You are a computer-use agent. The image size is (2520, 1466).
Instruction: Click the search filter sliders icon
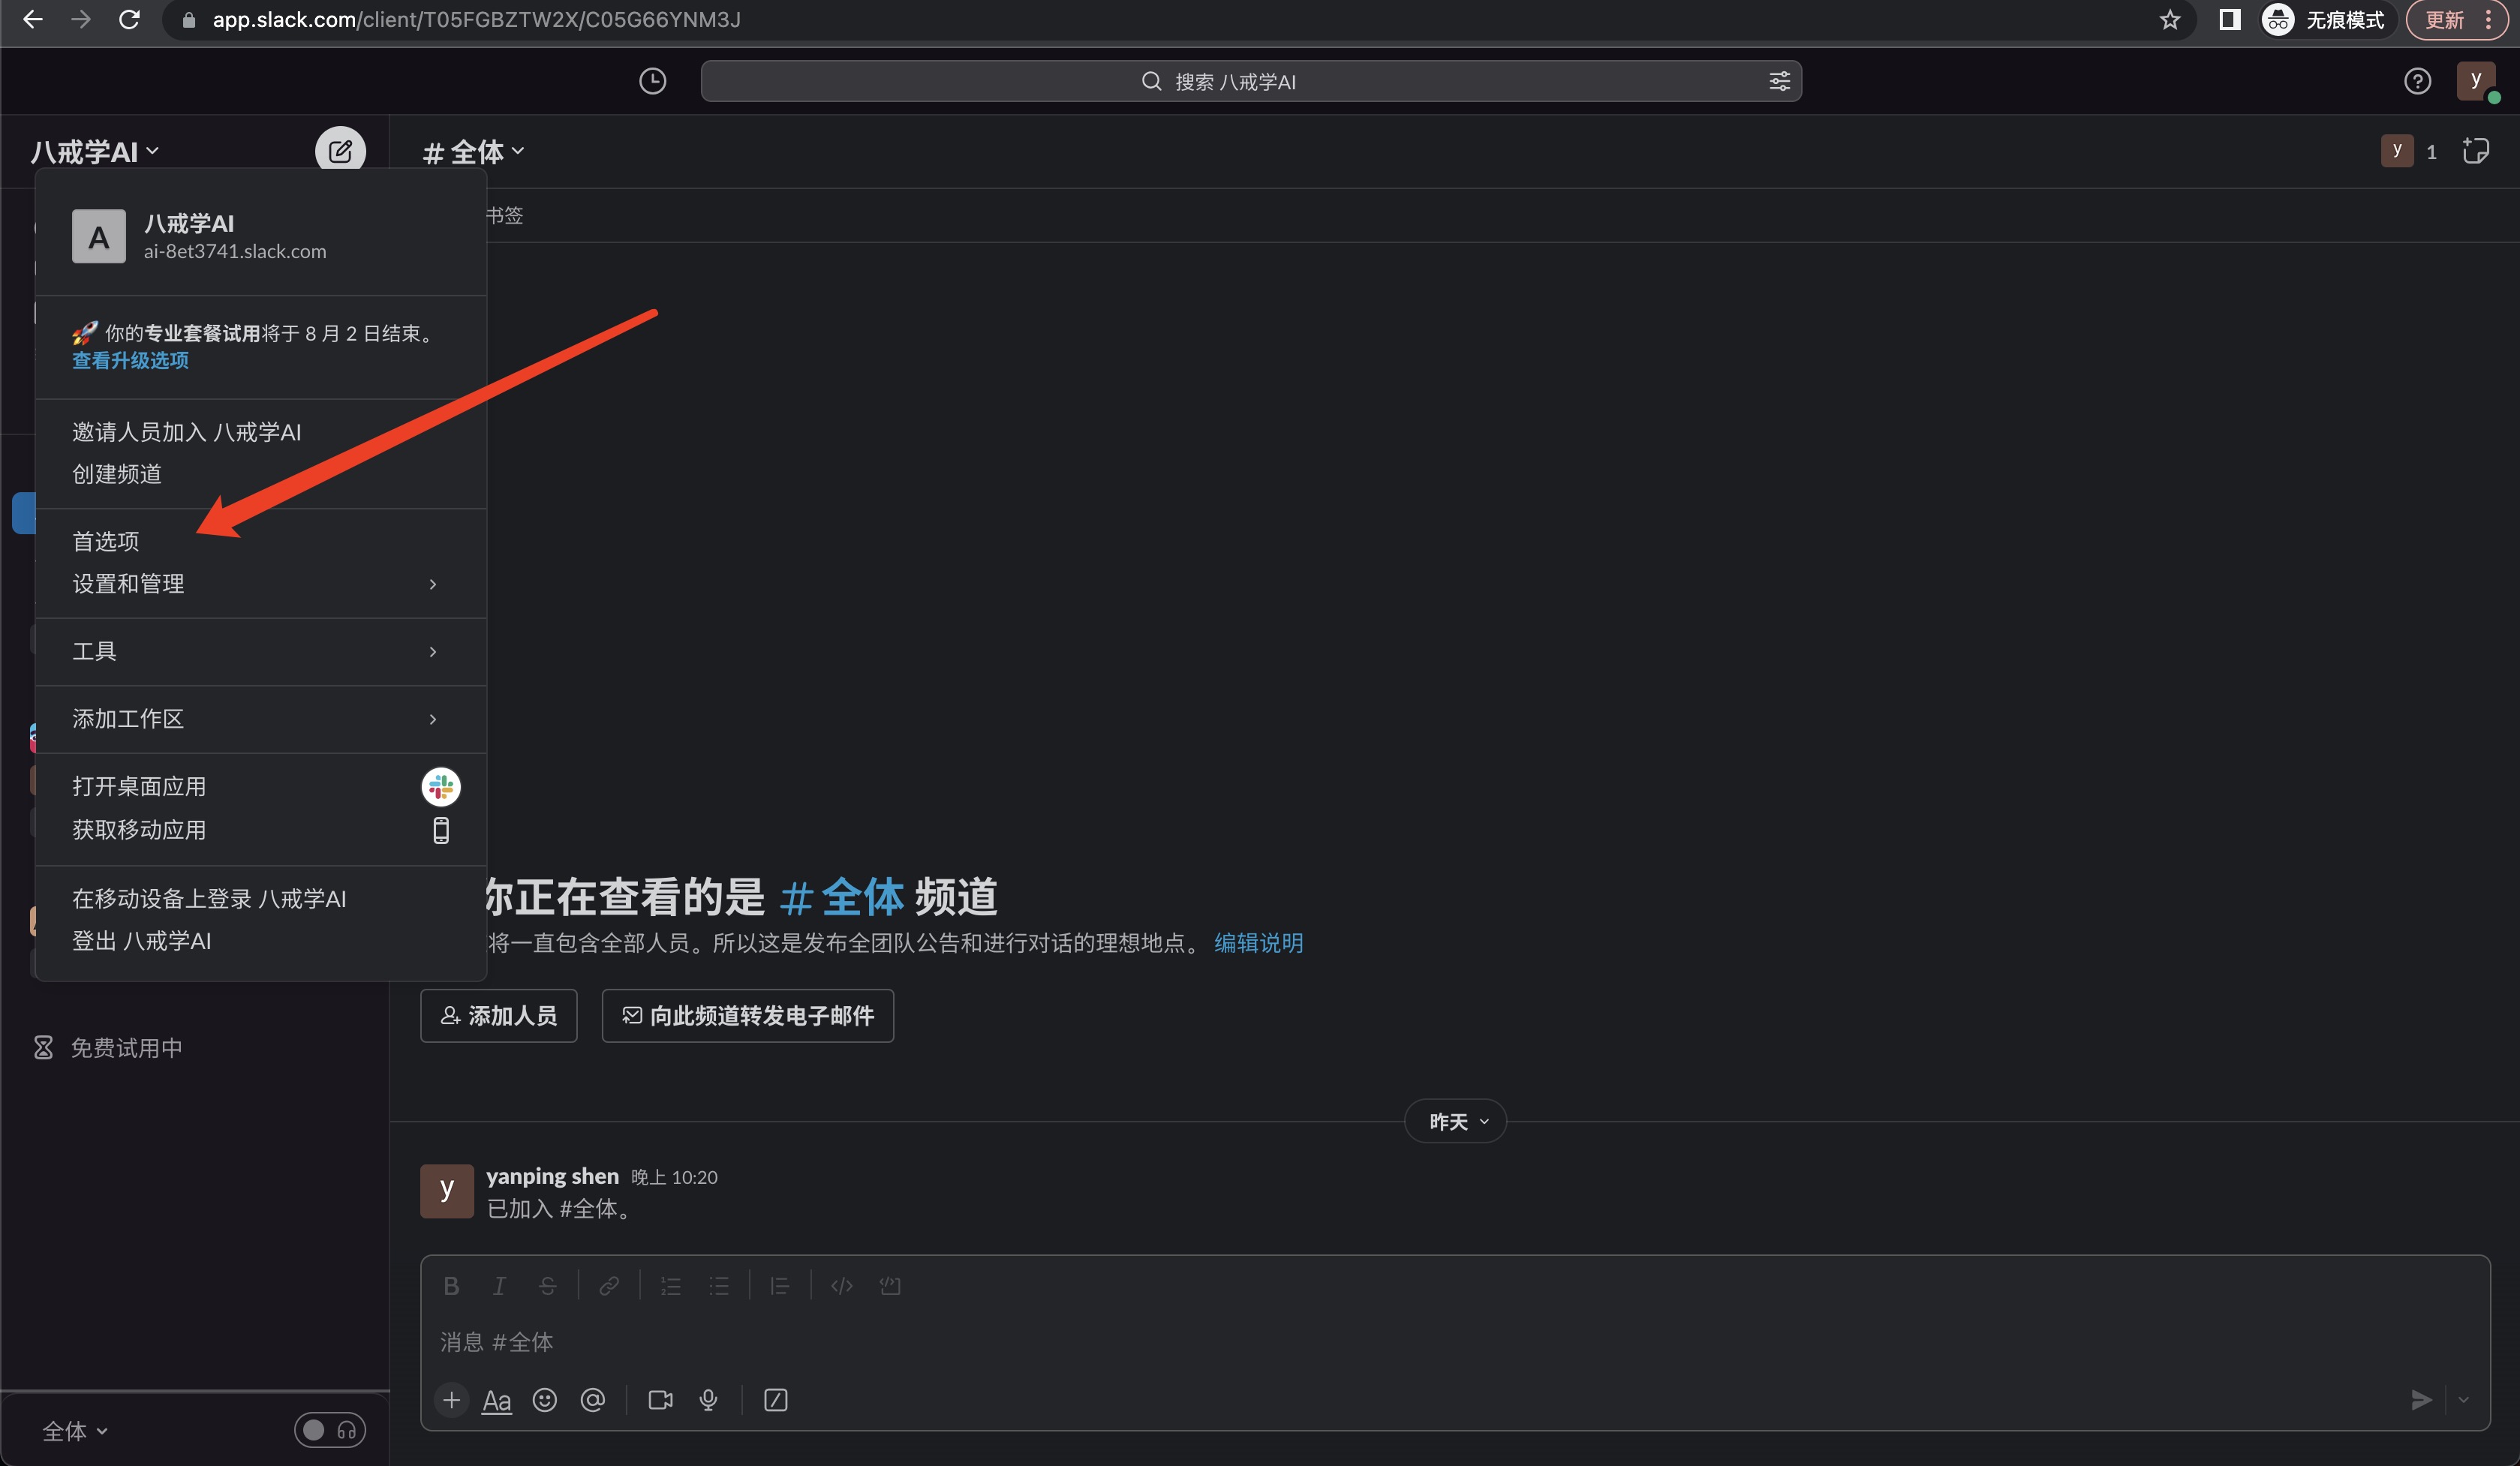(x=1779, y=81)
